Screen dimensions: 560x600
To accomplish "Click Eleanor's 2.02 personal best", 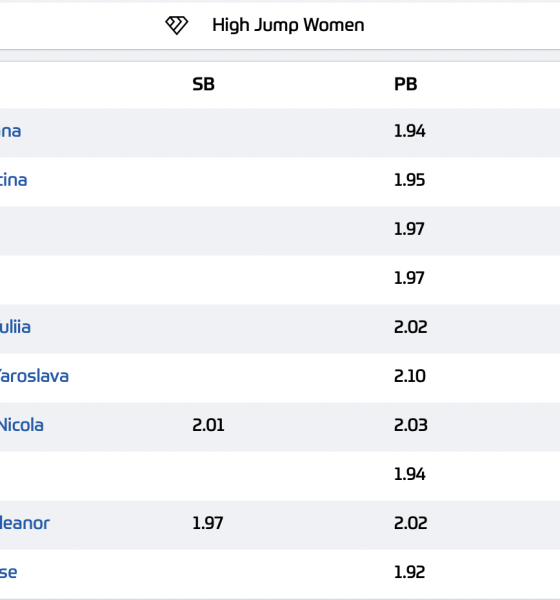I will [x=411, y=523].
